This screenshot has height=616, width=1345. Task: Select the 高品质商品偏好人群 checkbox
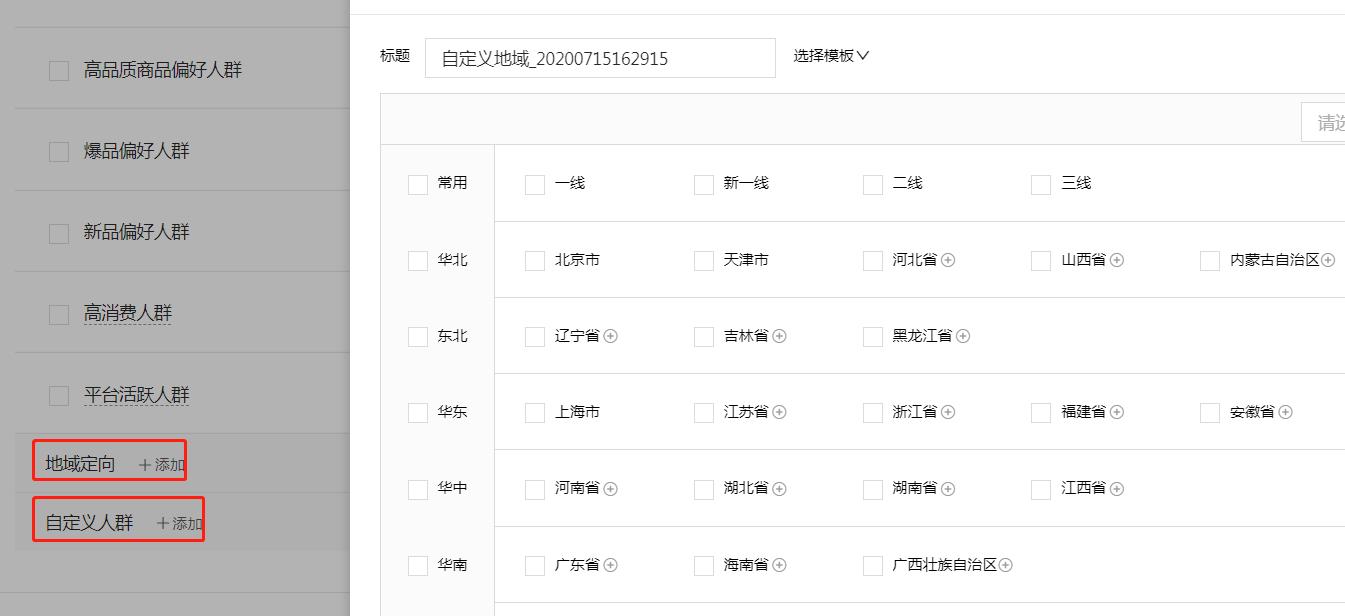58,70
